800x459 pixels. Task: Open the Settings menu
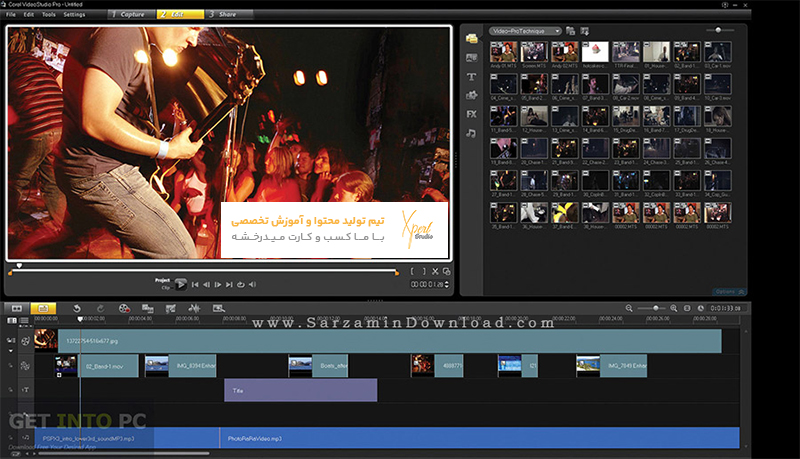[x=74, y=15]
